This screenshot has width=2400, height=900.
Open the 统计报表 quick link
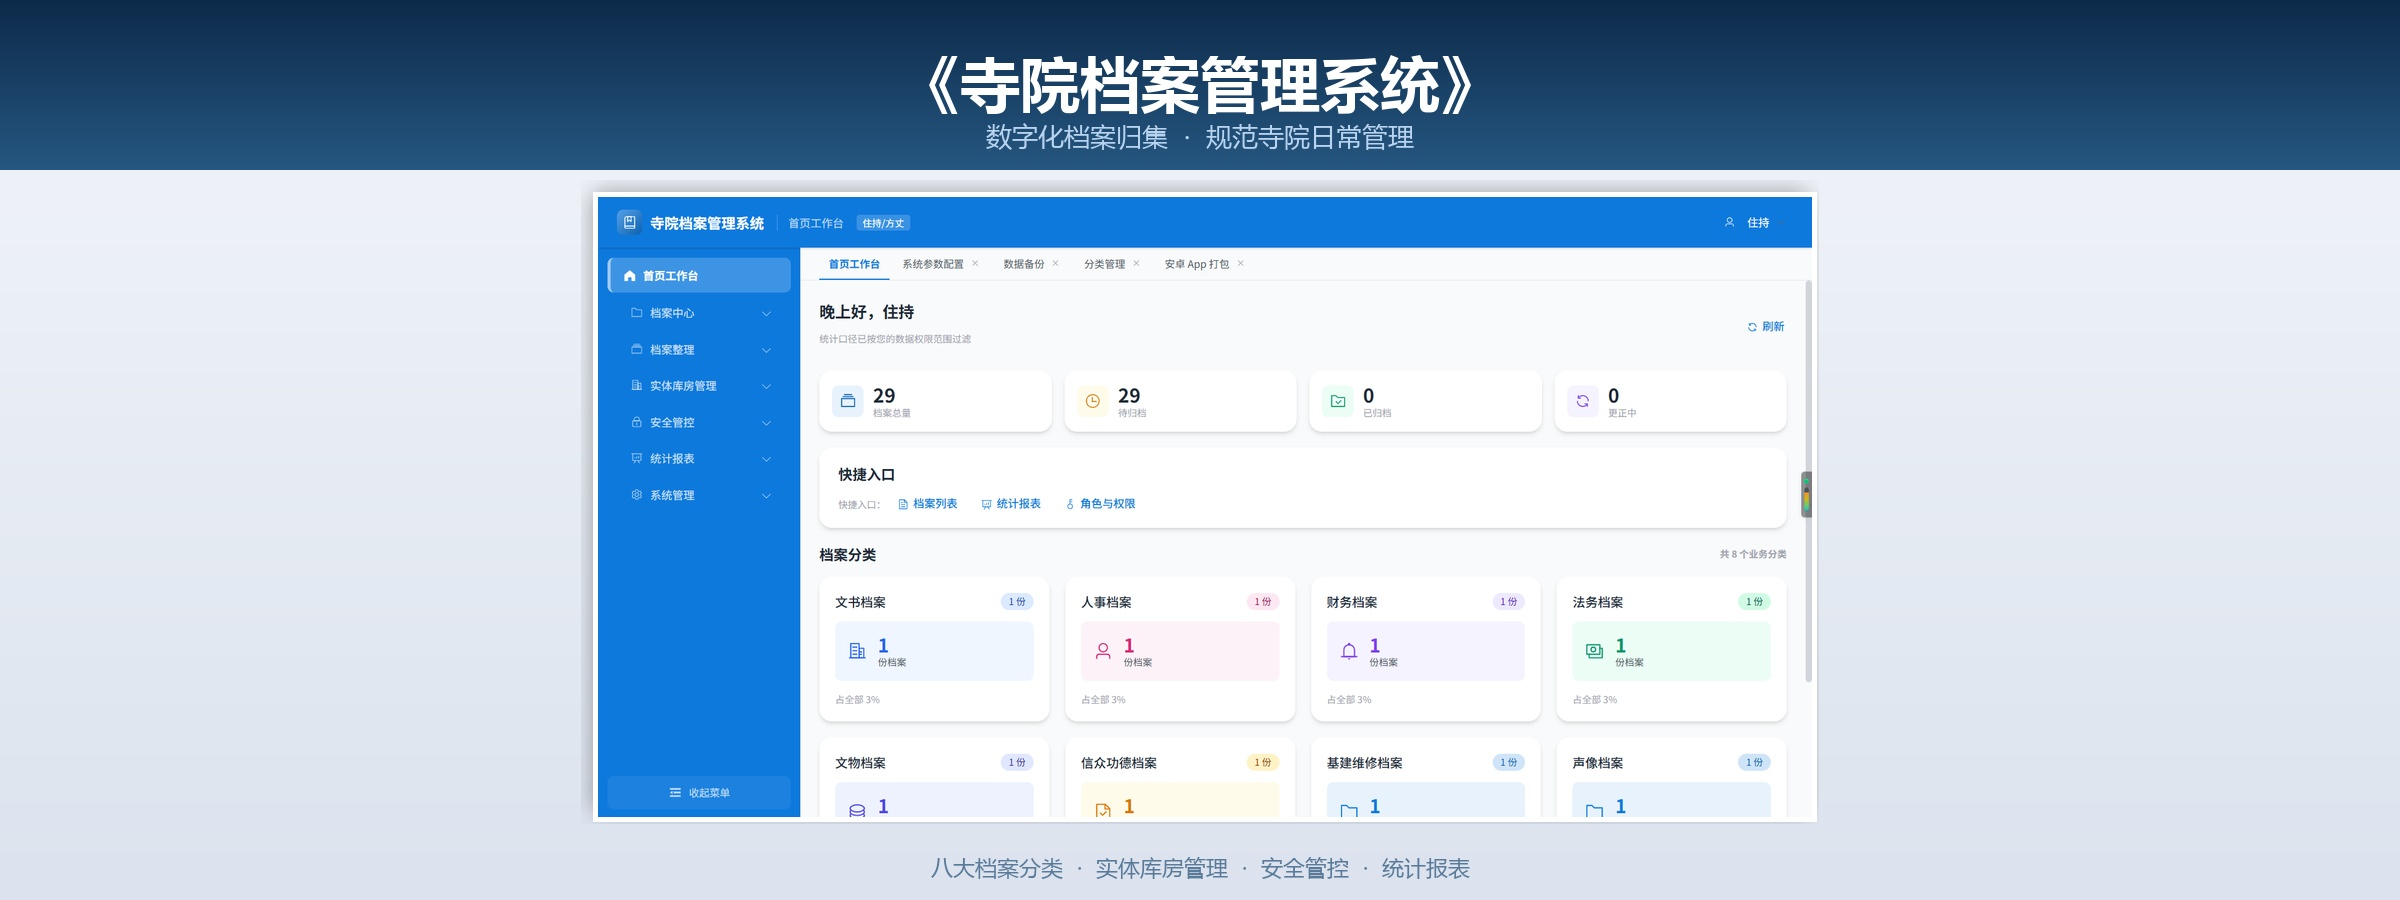(x=1011, y=504)
